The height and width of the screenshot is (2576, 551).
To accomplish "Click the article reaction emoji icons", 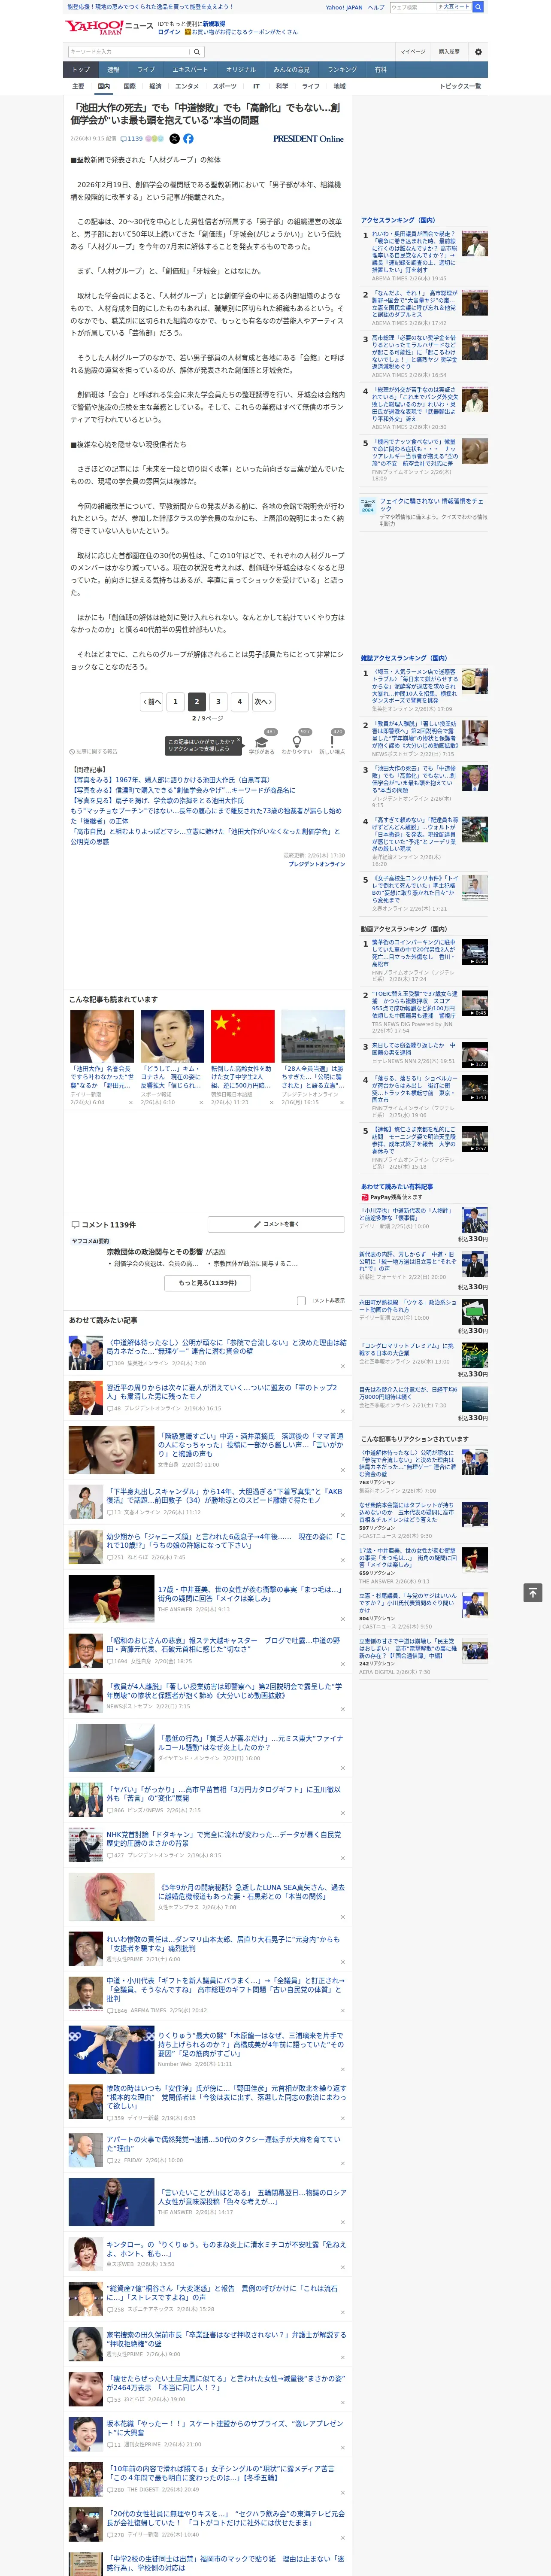I will pos(154,139).
